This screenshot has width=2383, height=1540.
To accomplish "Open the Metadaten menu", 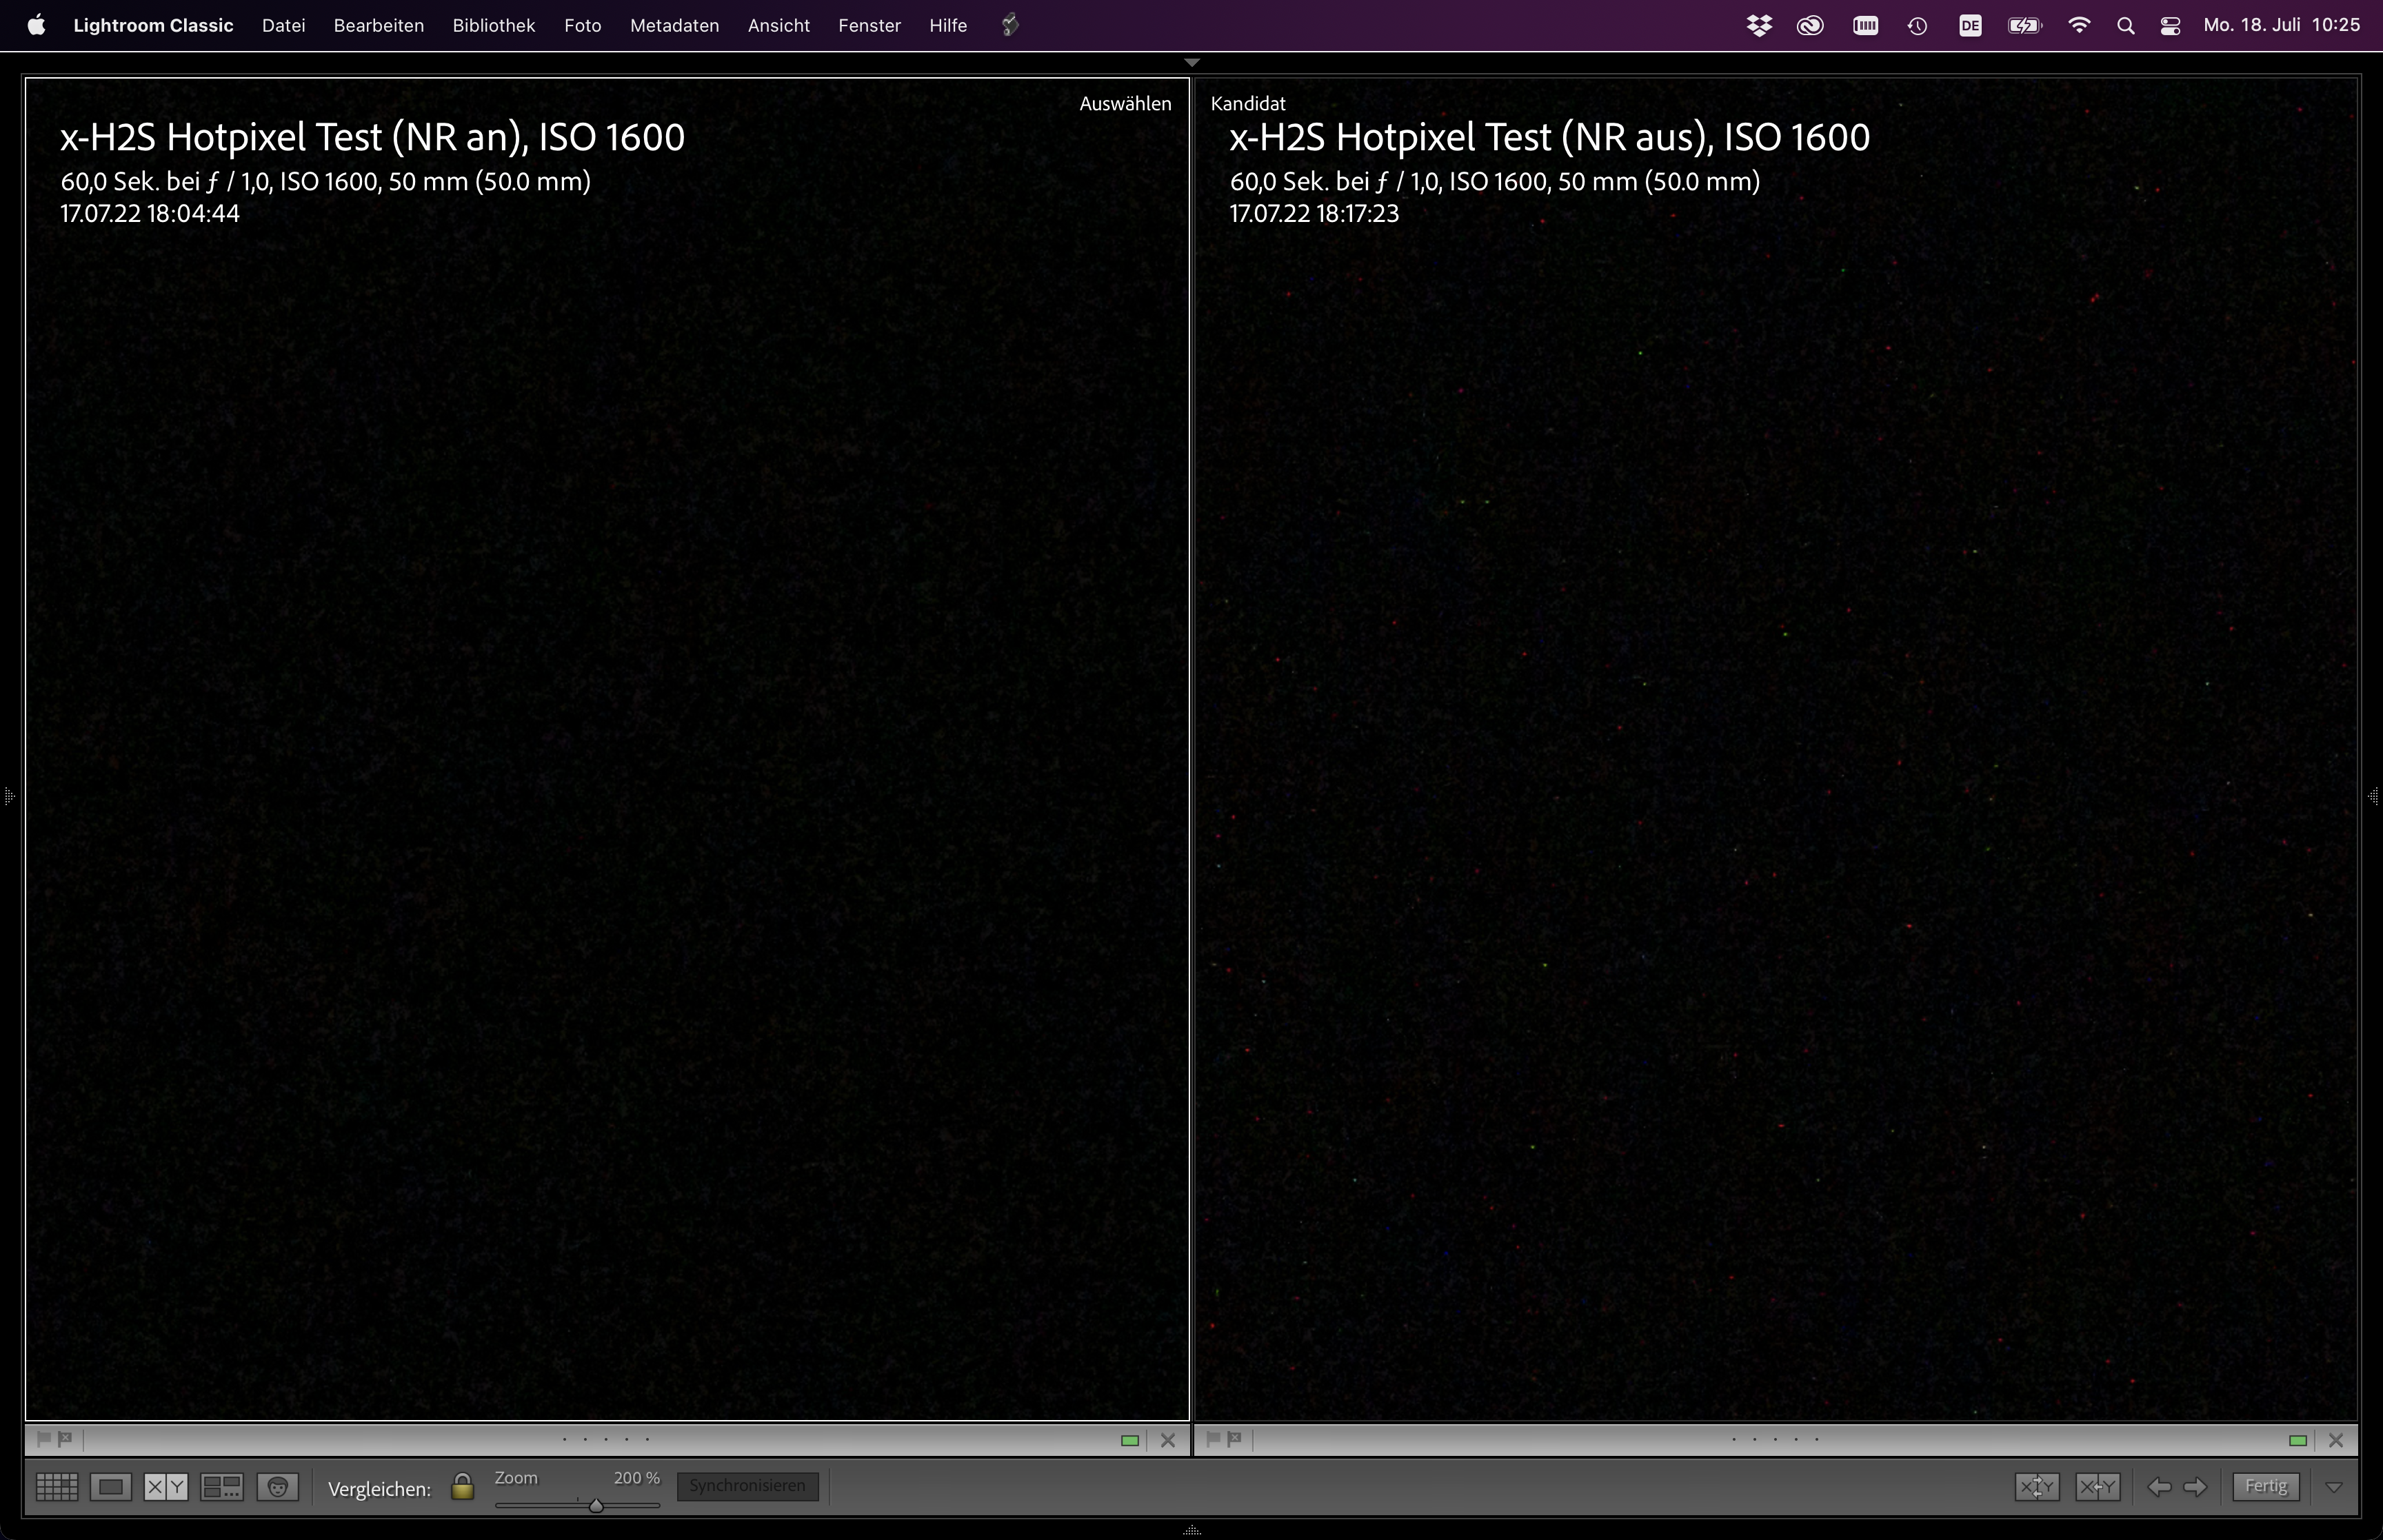I will click(674, 25).
